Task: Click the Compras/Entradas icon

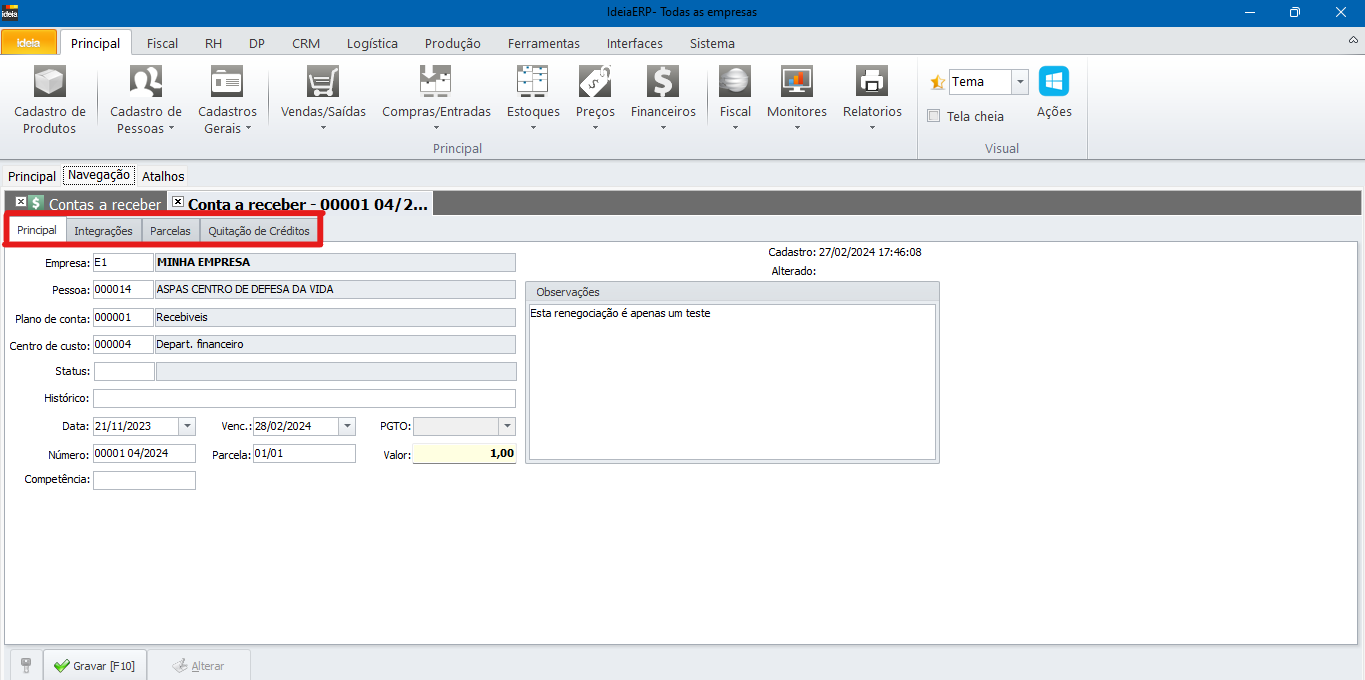Action: (436, 82)
